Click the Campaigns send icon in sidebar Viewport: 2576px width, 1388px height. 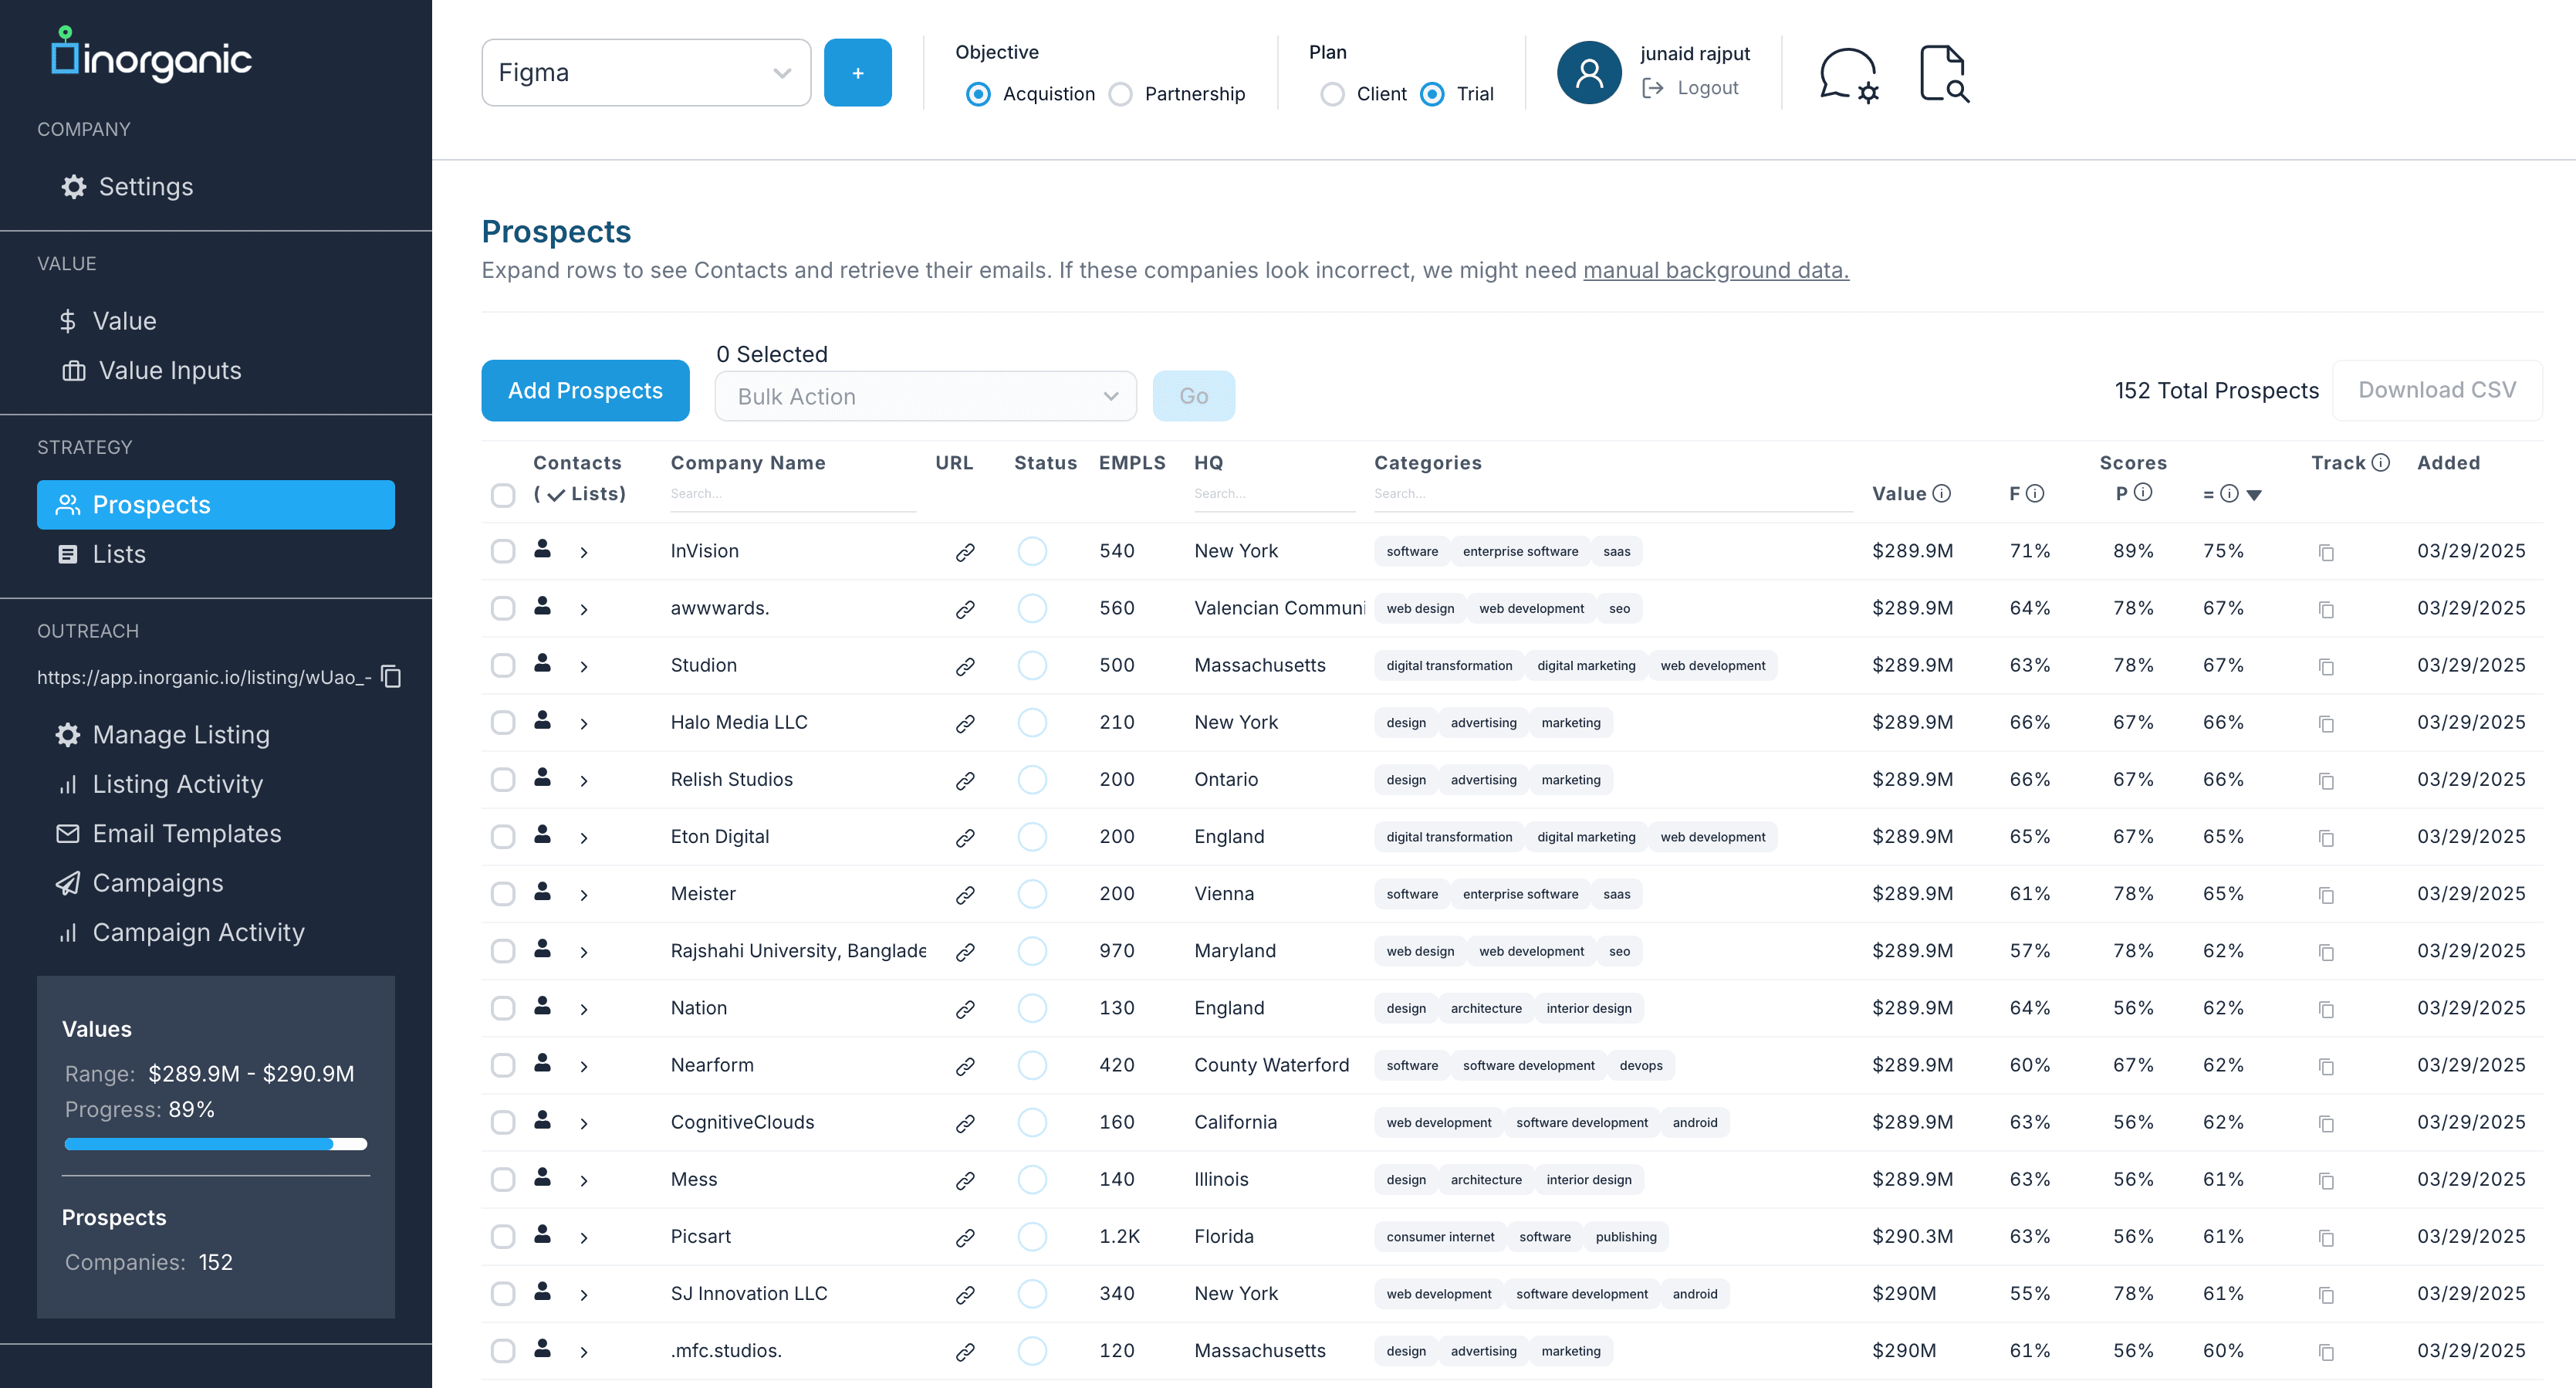click(66, 883)
